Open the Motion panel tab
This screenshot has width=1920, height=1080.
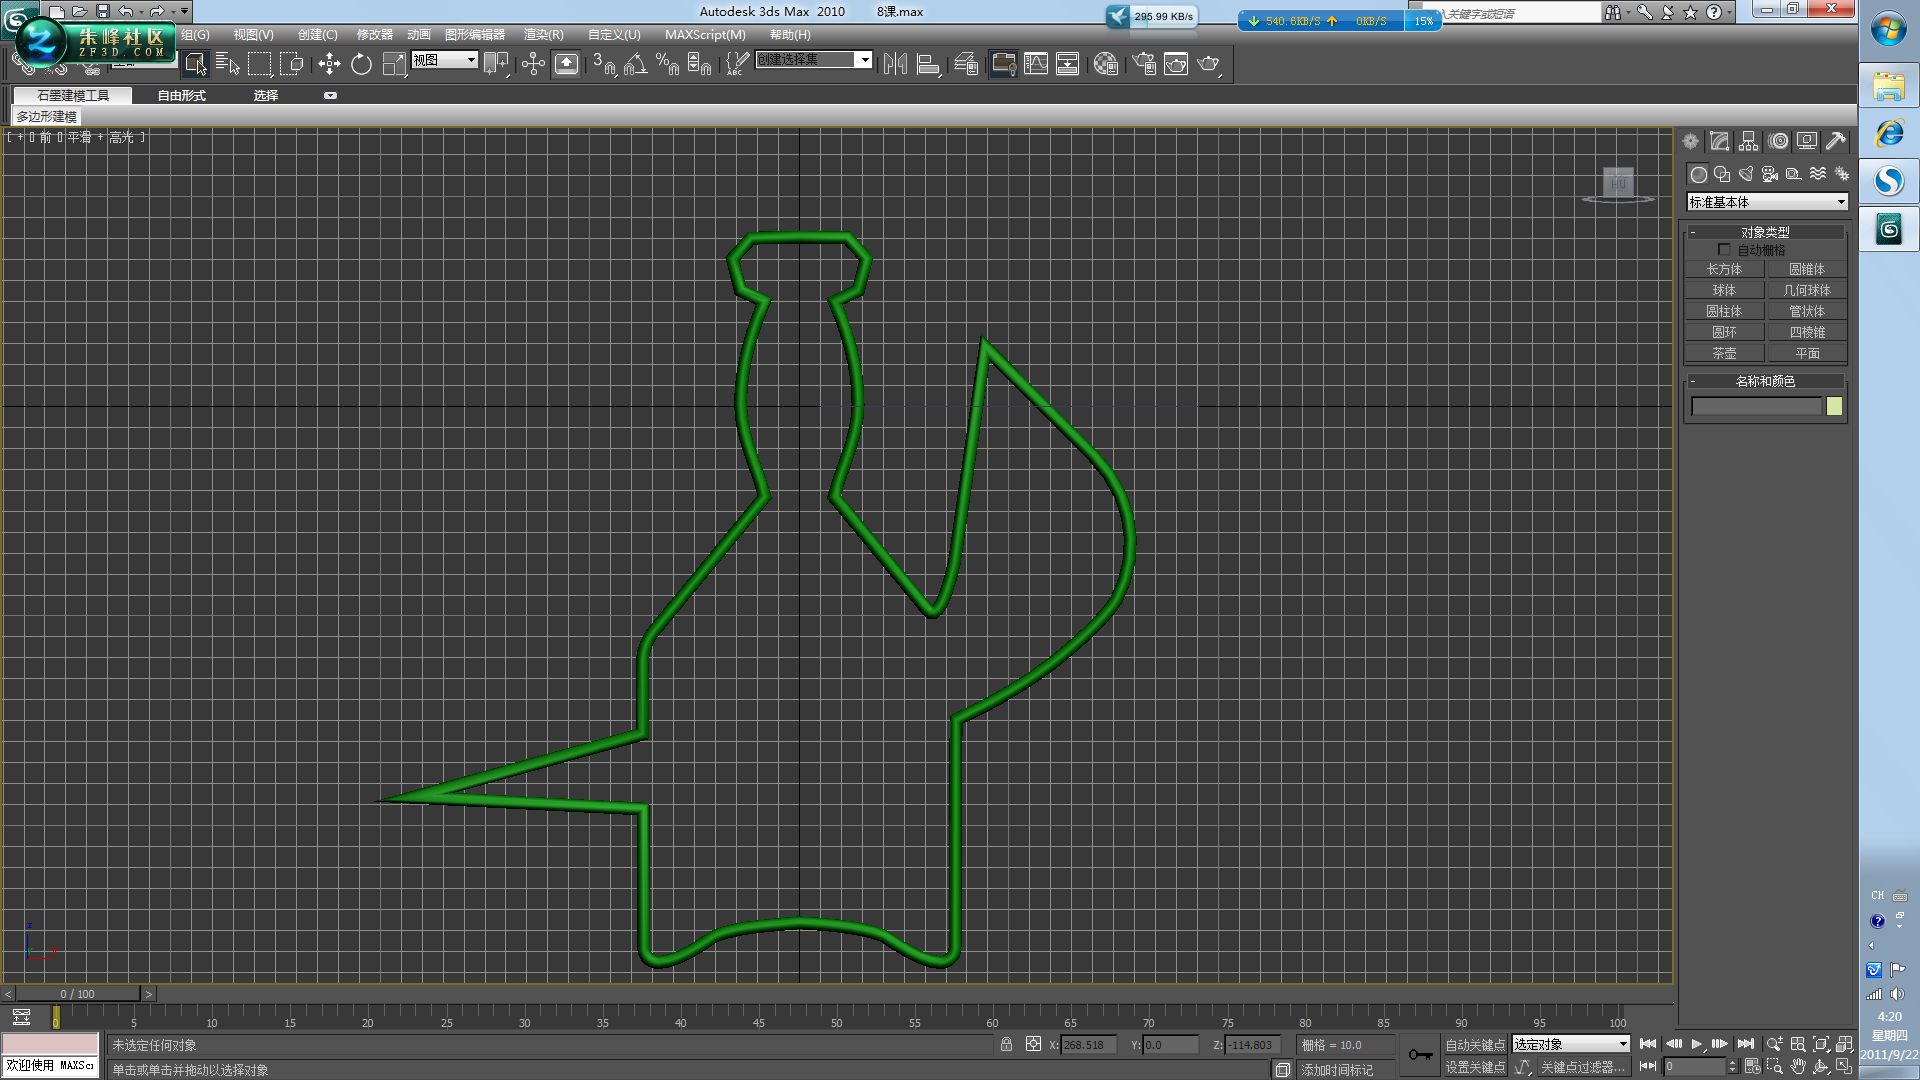[1778, 141]
